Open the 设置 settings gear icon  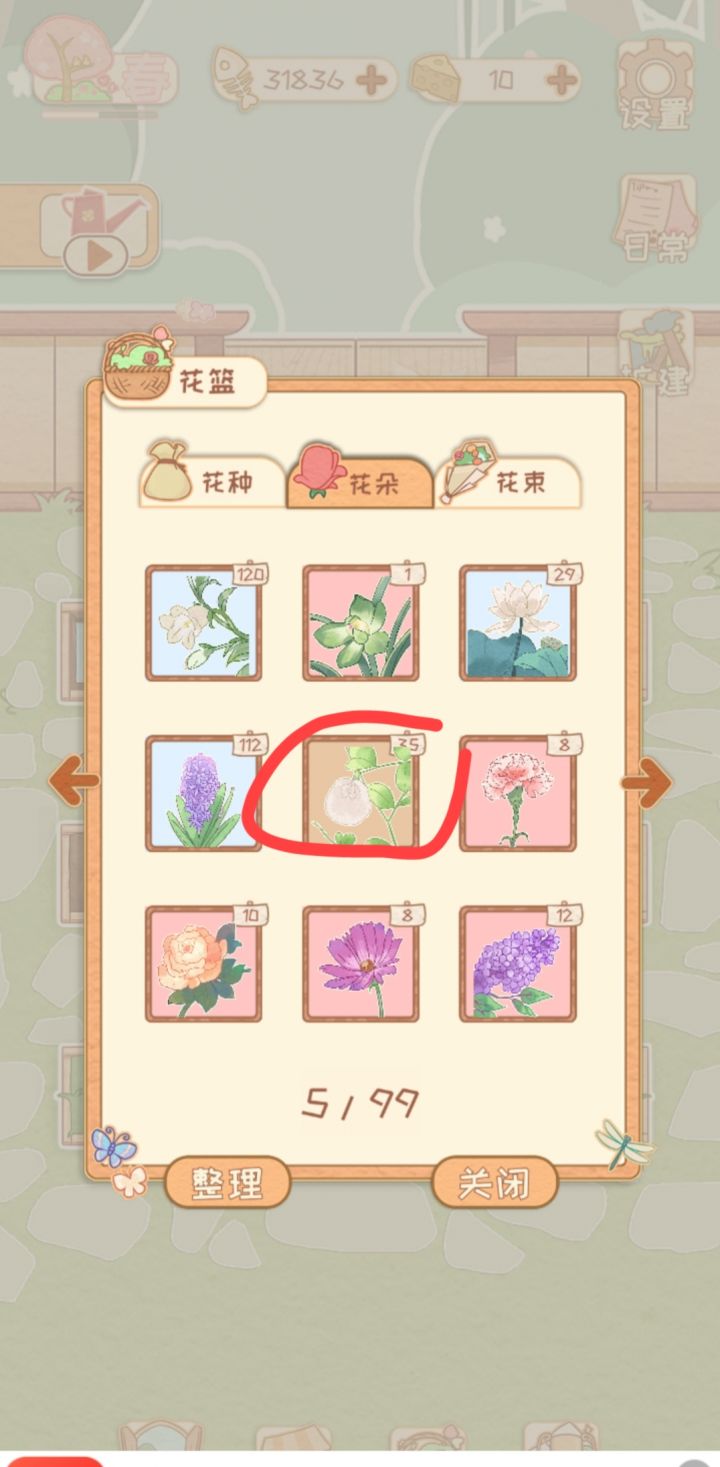655,83
